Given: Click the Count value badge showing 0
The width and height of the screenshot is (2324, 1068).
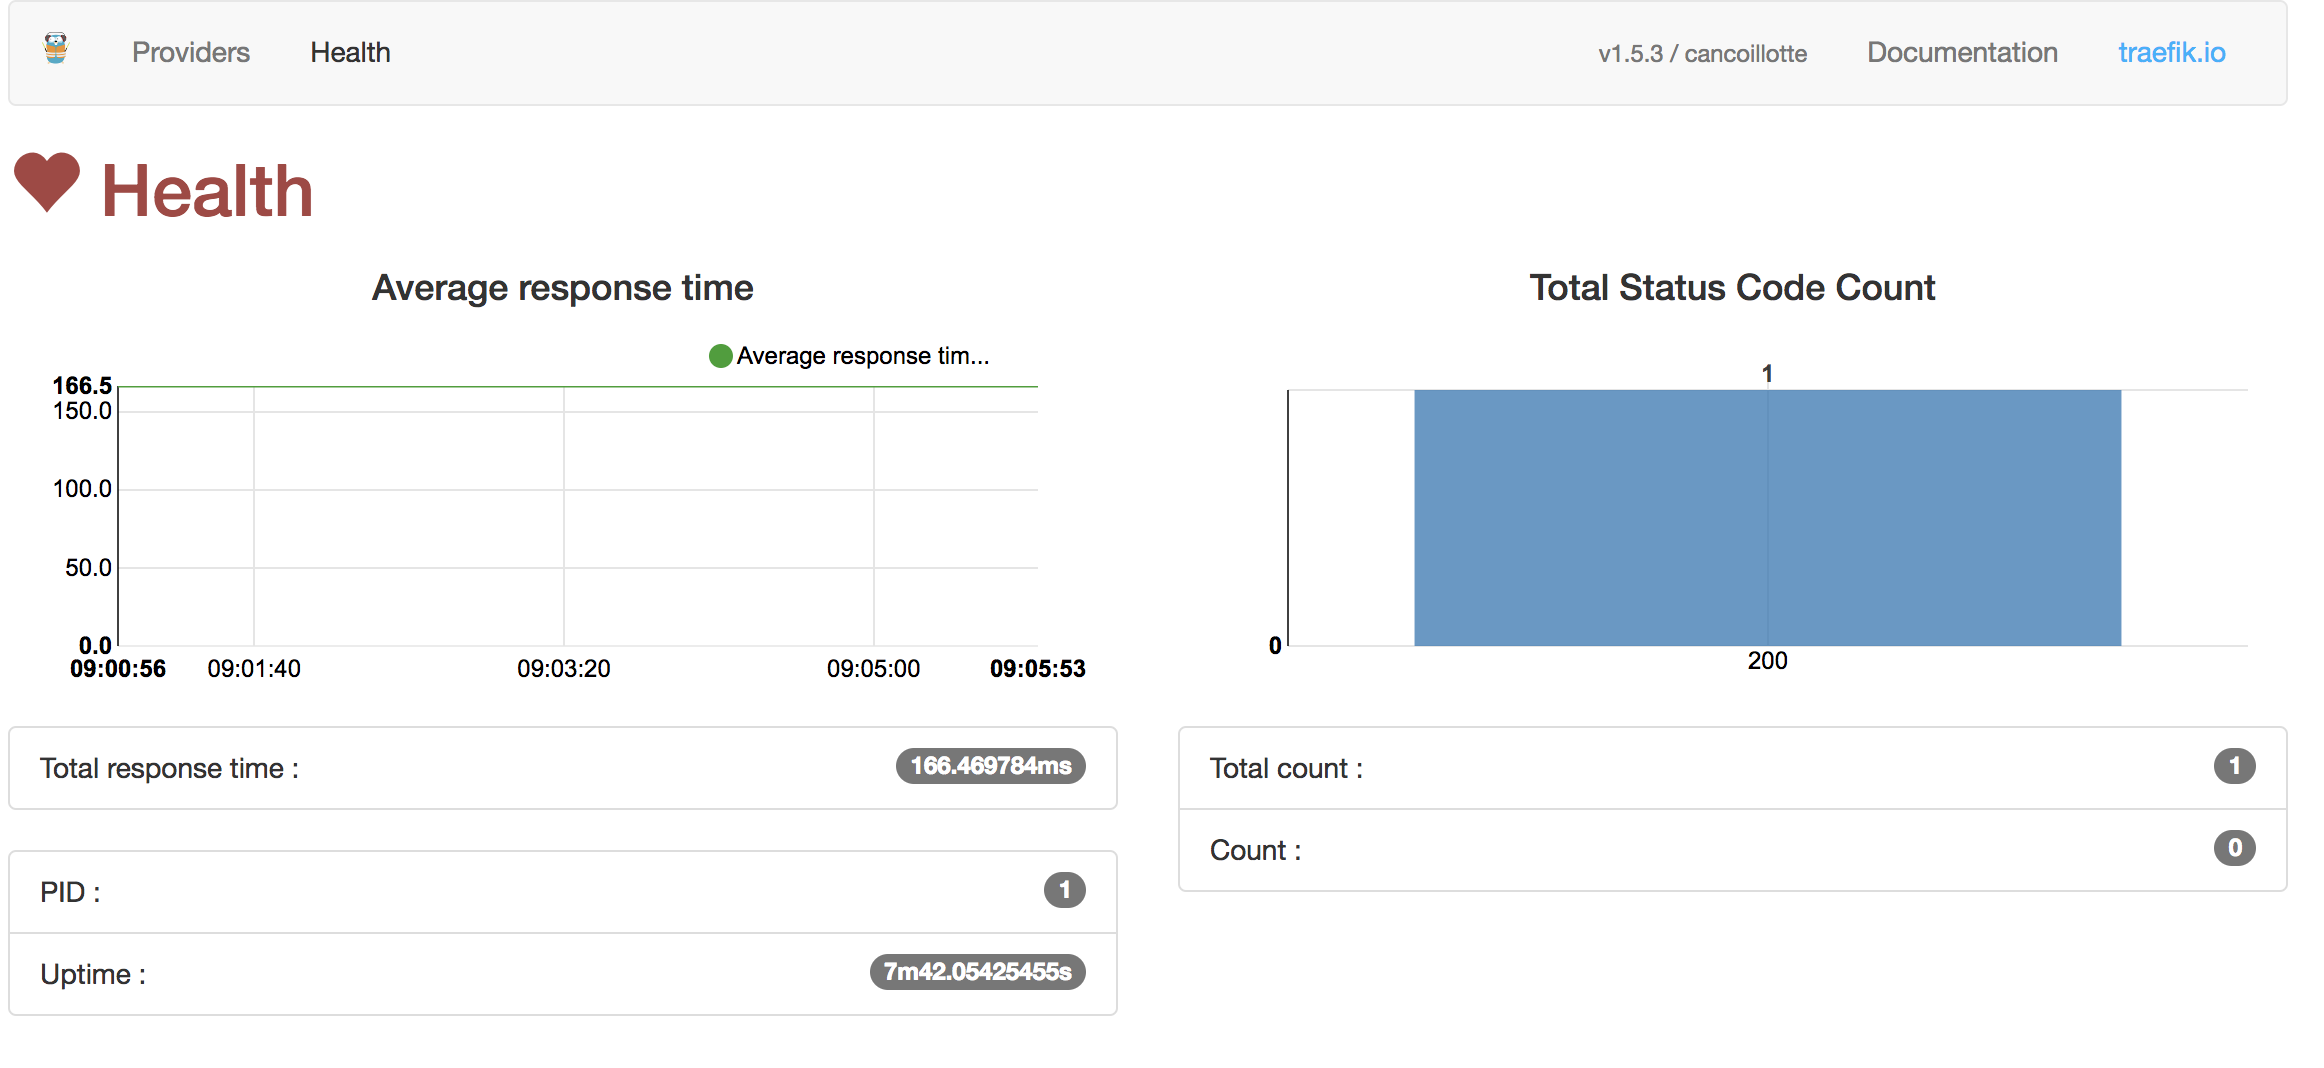Looking at the screenshot, I should (x=2234, y=848).
